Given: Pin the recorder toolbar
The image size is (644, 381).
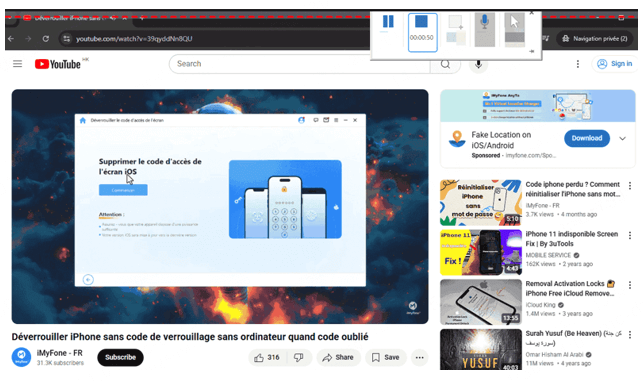Looking at the screenshot, I should 531,51.
